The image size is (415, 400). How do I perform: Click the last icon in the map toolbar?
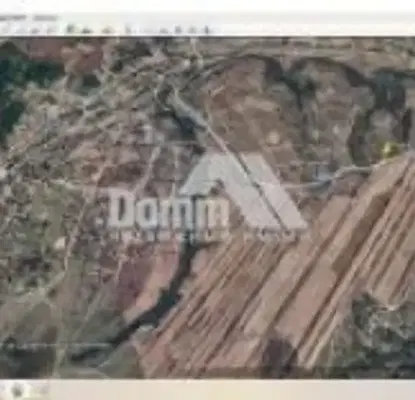[x=207, y=30]
